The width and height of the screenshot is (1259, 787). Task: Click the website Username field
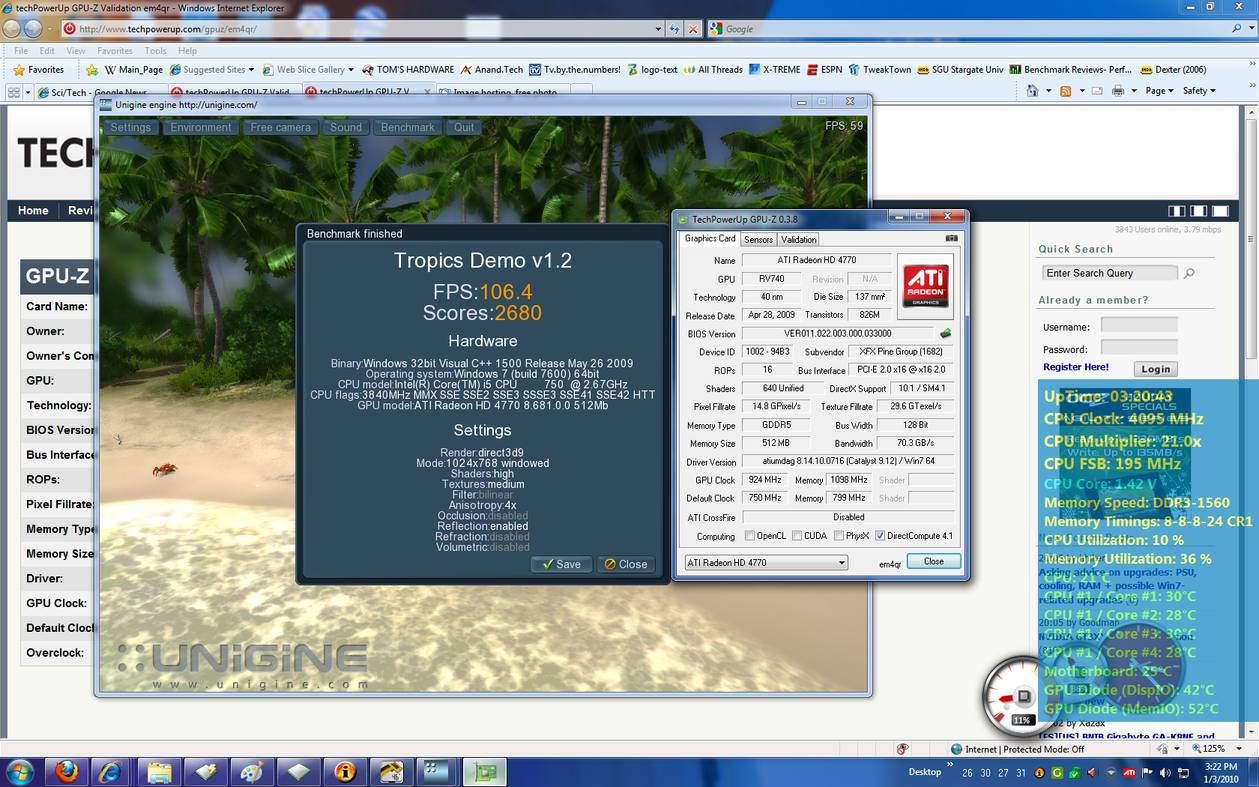click(1139, 325)
